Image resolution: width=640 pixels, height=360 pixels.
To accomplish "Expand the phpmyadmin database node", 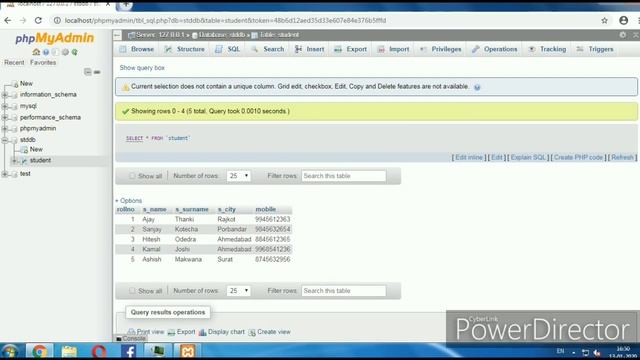I will (x=5, y=129).
